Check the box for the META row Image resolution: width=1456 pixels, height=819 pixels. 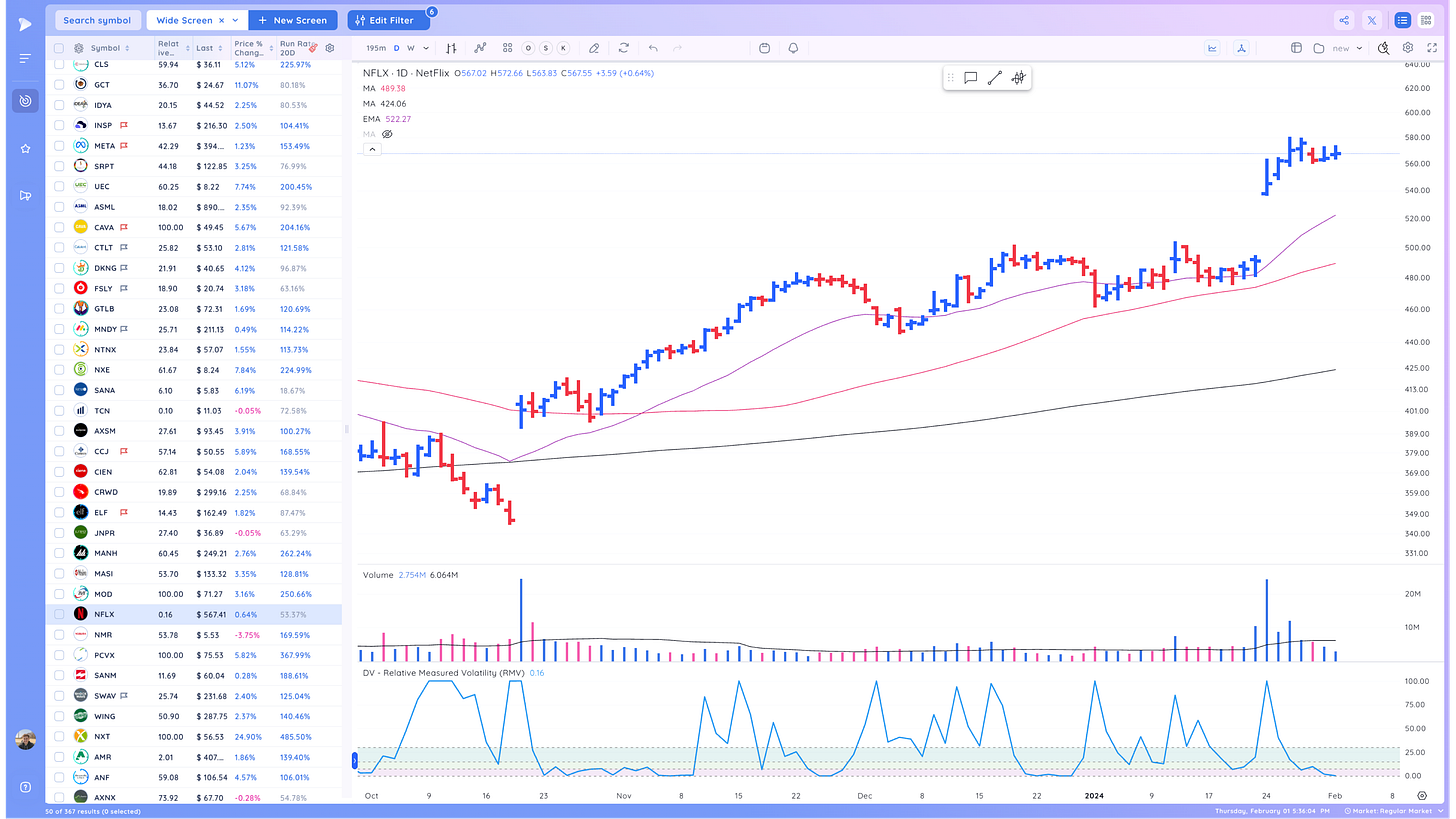point(59,146)
